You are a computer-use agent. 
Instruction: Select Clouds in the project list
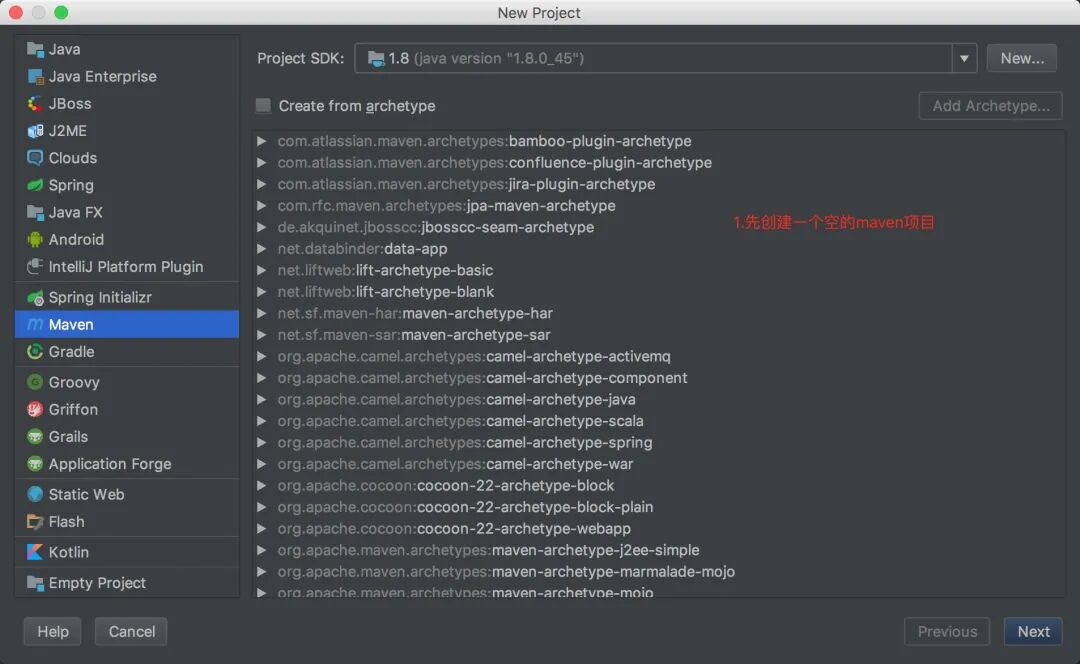point(69,158)
